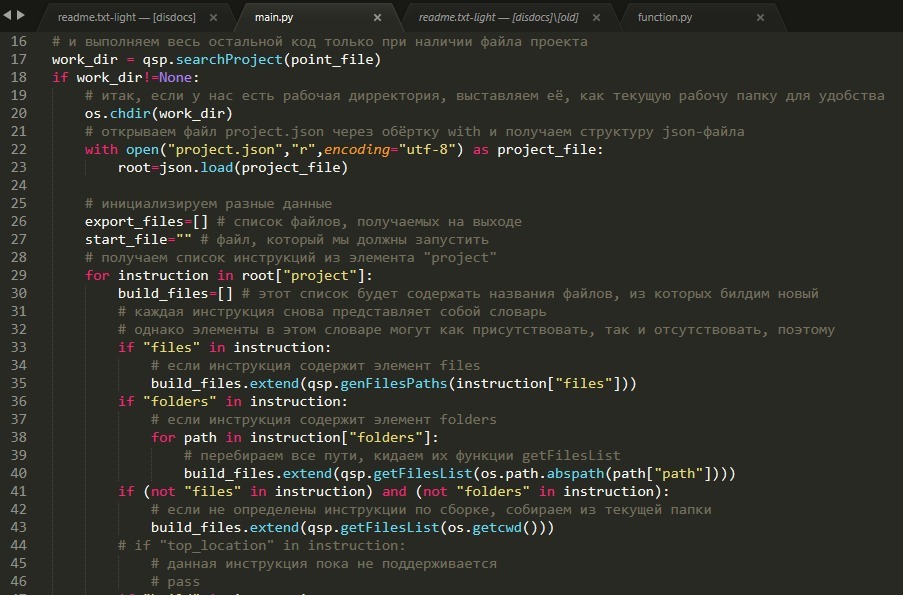Switch to the function.py tab
The width and height of the screenshot is (903, 596).
(x=665, y=17)
